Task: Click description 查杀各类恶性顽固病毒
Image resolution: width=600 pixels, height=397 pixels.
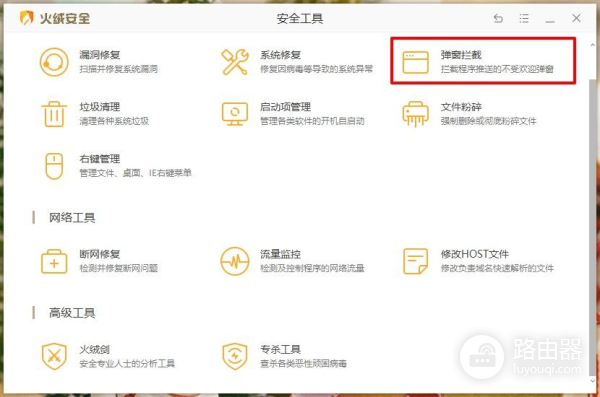Action: (303, 364)
